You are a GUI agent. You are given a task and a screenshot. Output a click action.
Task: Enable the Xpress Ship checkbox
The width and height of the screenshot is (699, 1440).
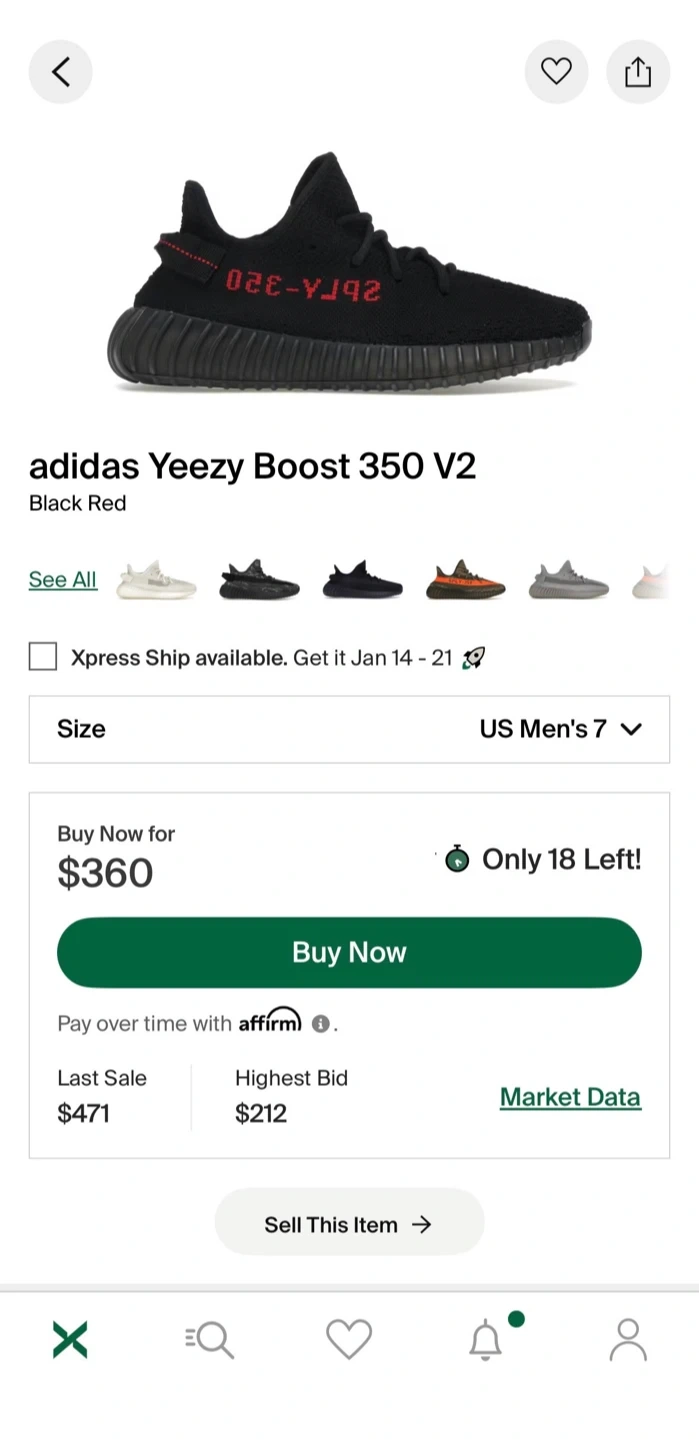tap(43, 657)
